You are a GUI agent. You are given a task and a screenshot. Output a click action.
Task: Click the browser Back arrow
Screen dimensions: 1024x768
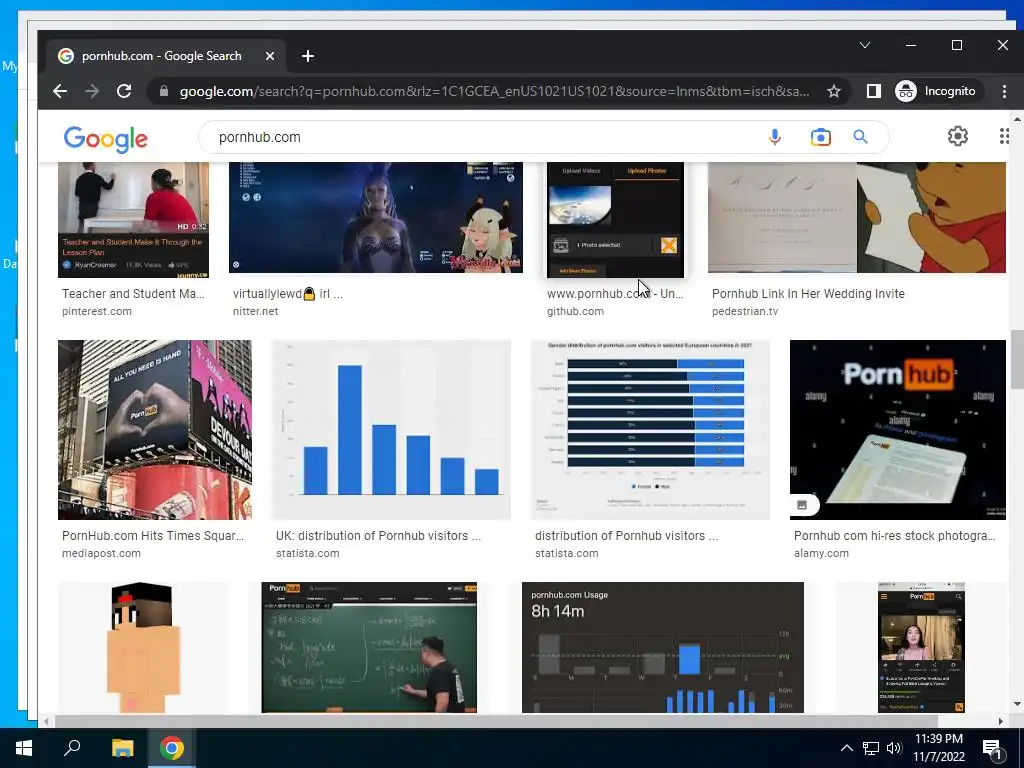point(60,91)
